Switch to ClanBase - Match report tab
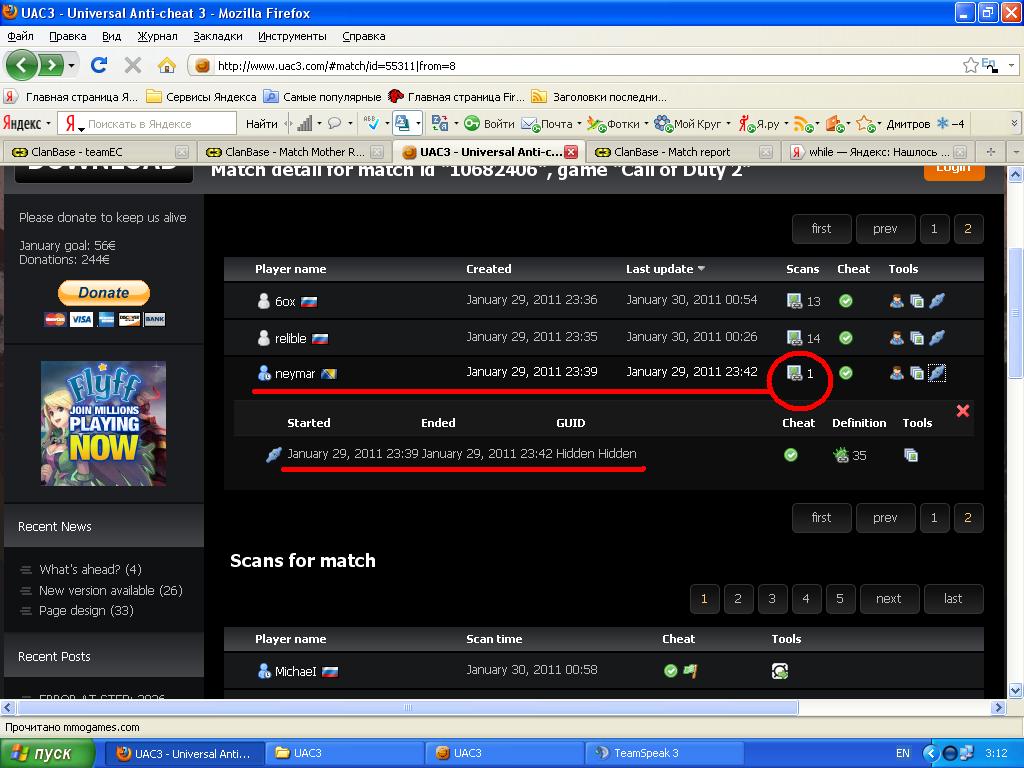Screen dimensions: 1024x768 pos(684,152)
